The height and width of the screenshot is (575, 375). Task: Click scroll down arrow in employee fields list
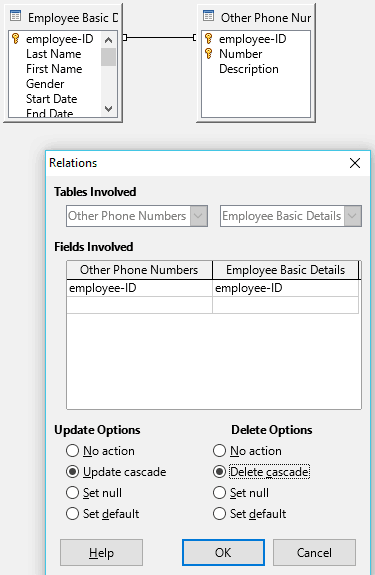click(109, 109)
